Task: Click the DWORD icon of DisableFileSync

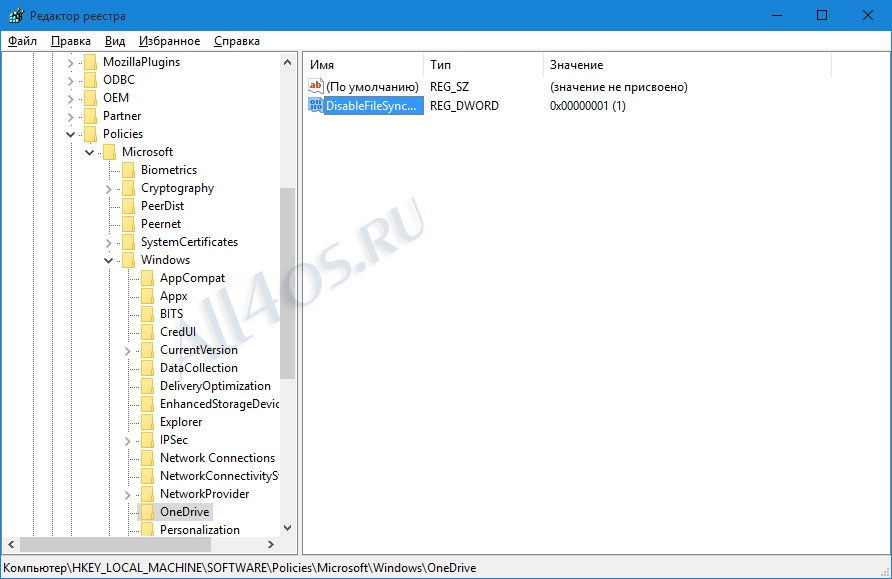Action: click(x=316, y=105)
